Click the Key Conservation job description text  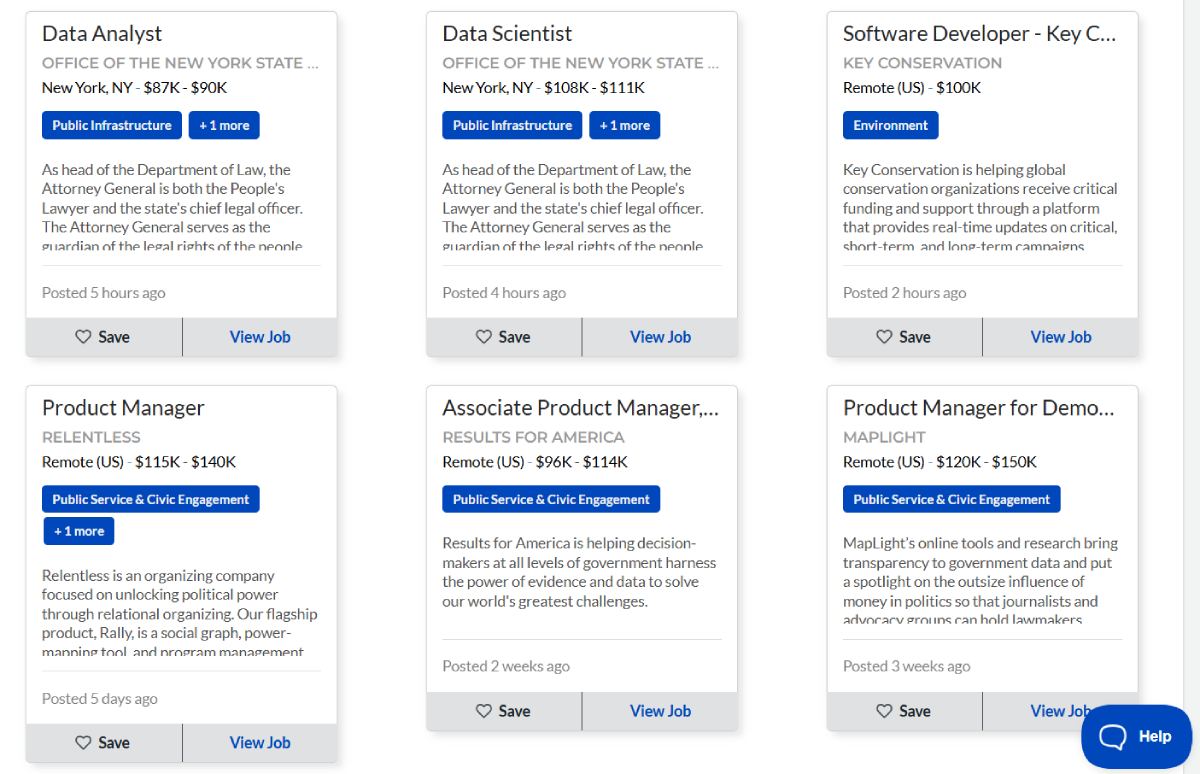point(981,207)
